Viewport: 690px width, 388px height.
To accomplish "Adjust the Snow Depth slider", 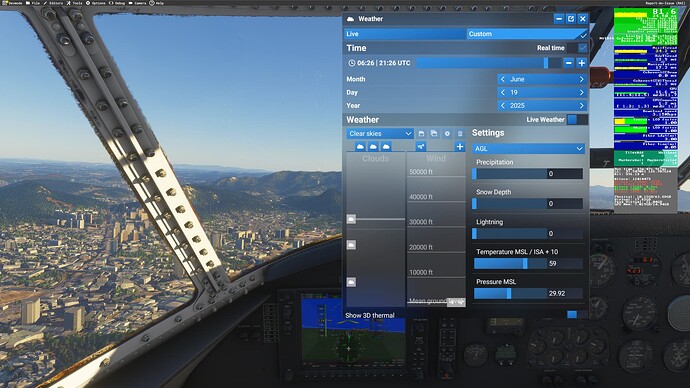I will [510, 204].
